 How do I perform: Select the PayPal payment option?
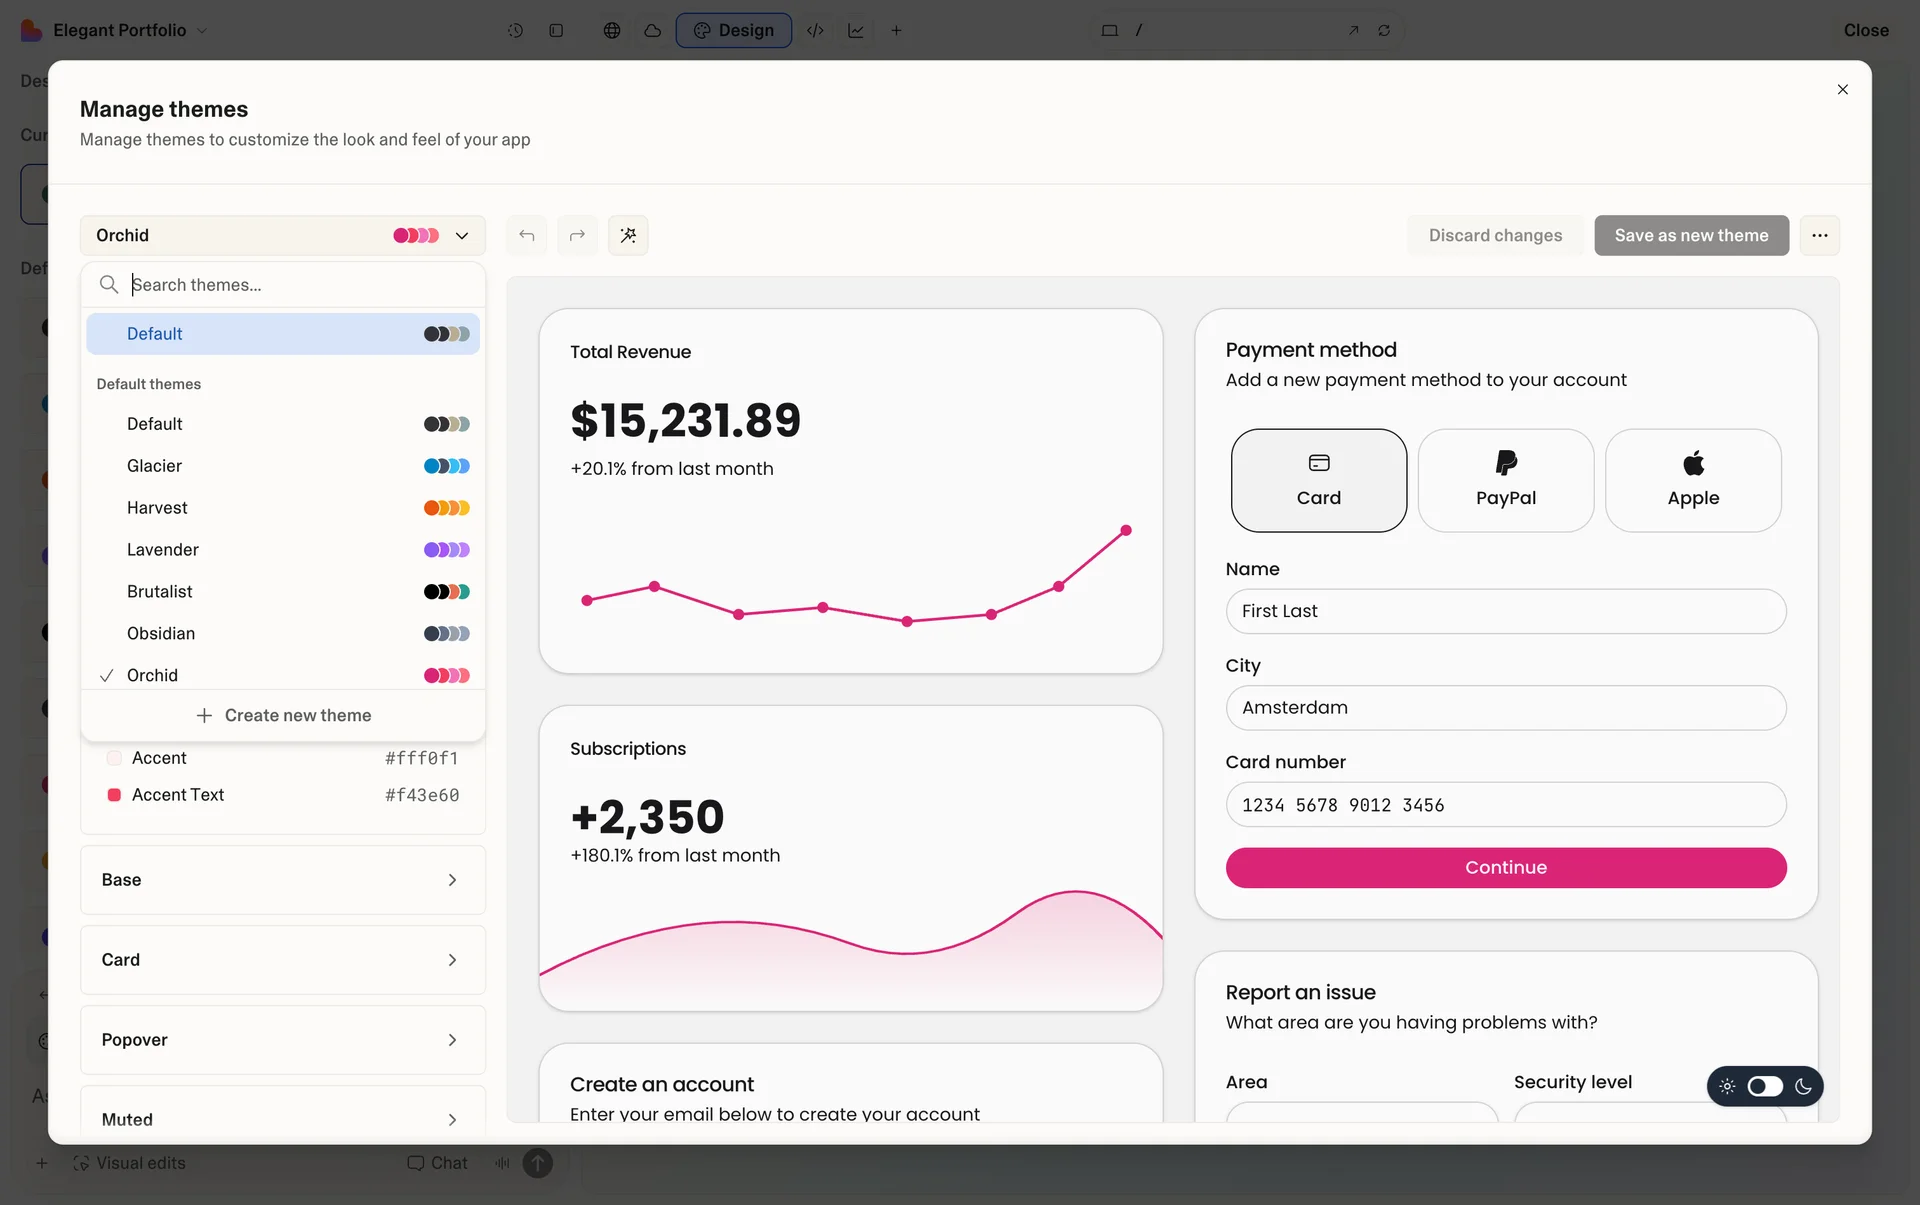pos(1505,480)
